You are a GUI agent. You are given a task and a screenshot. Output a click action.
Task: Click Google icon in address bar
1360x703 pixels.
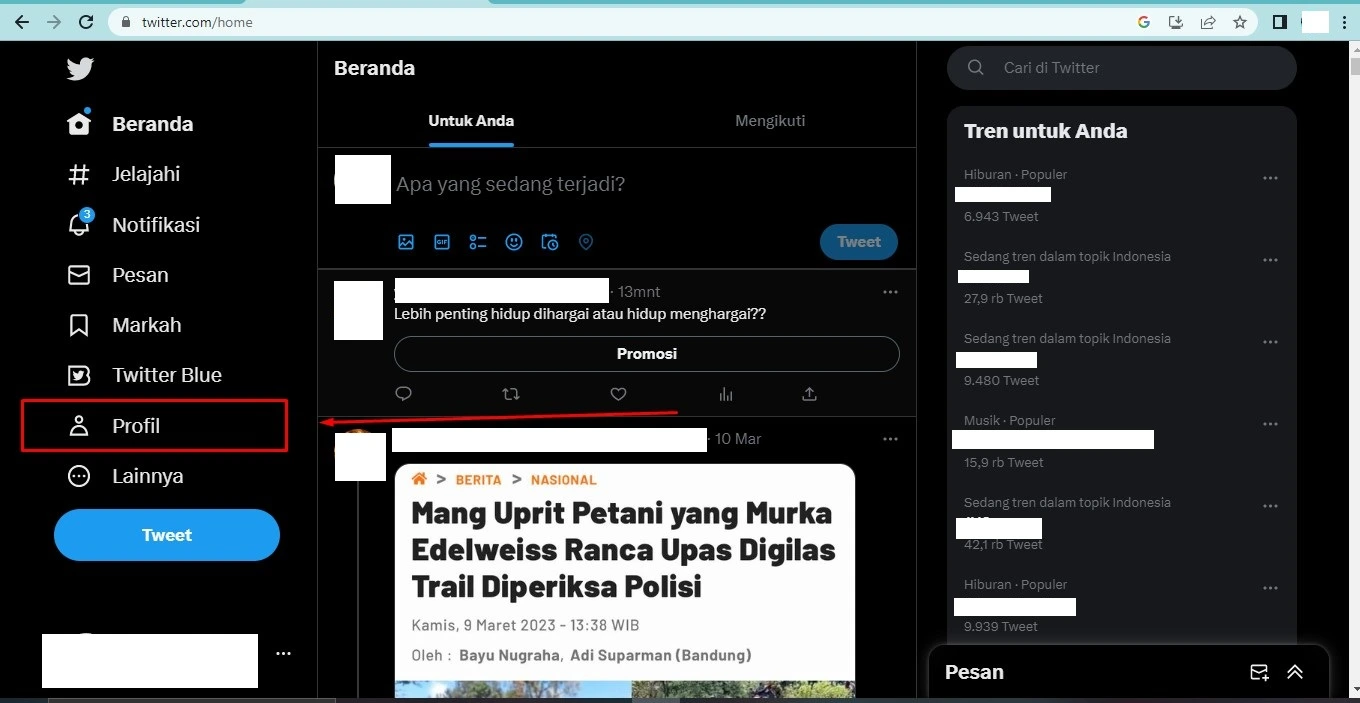coord(1144,22)
